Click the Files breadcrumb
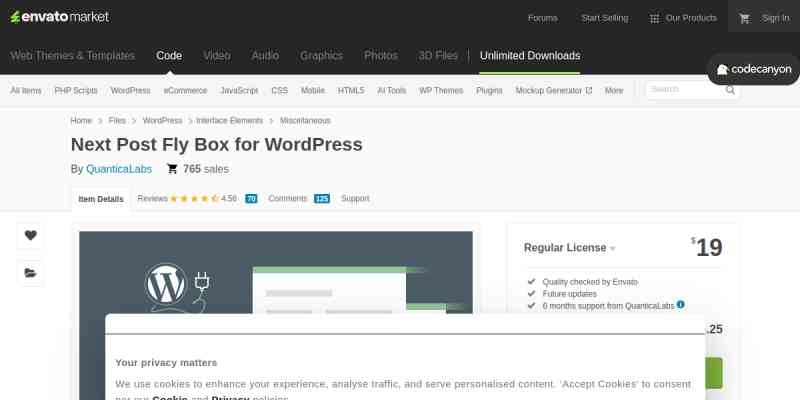Viewport: 800px width, 400px height. point(117,120)
